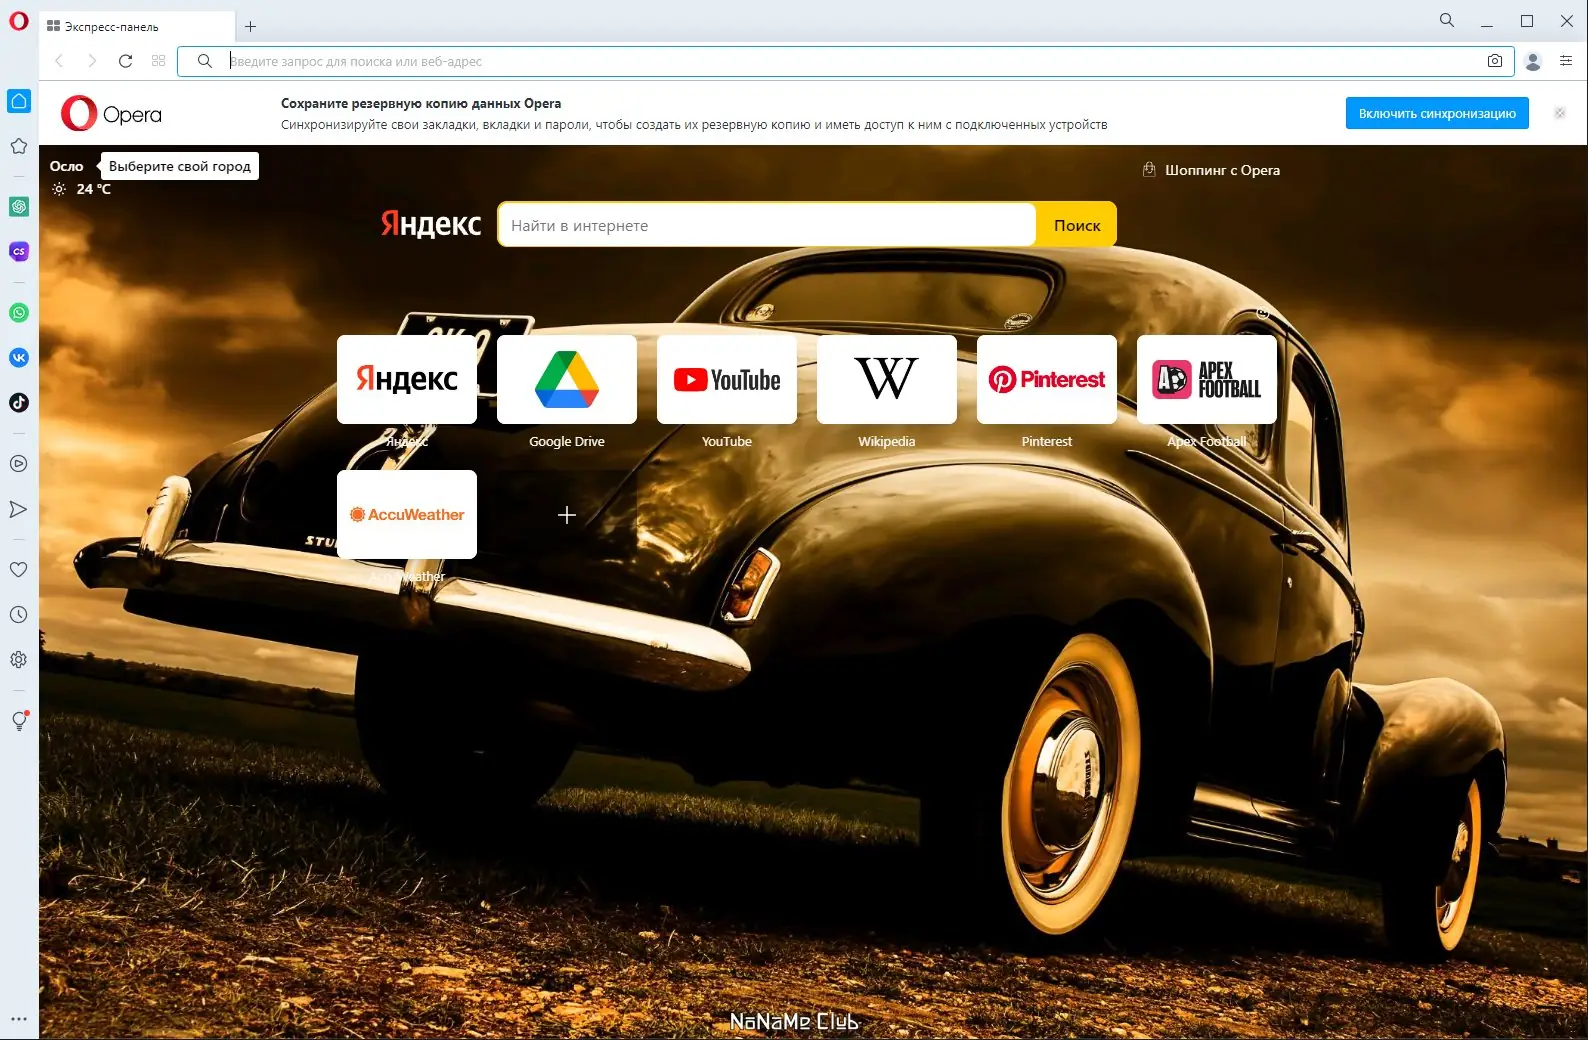Click the Осло city label
The height and width of the screenshot is (1040, 1588).
(67, 166)
